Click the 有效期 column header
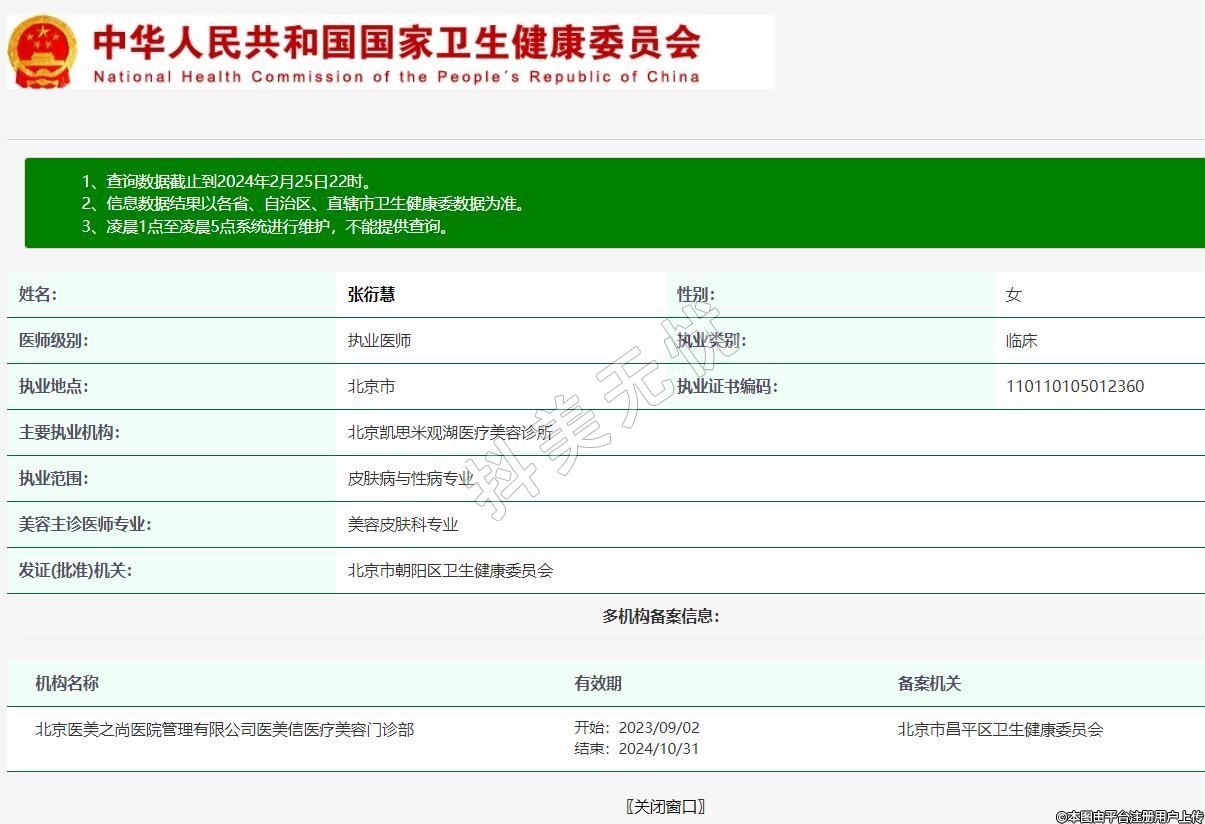The image size is (1205, 824). 598,684
